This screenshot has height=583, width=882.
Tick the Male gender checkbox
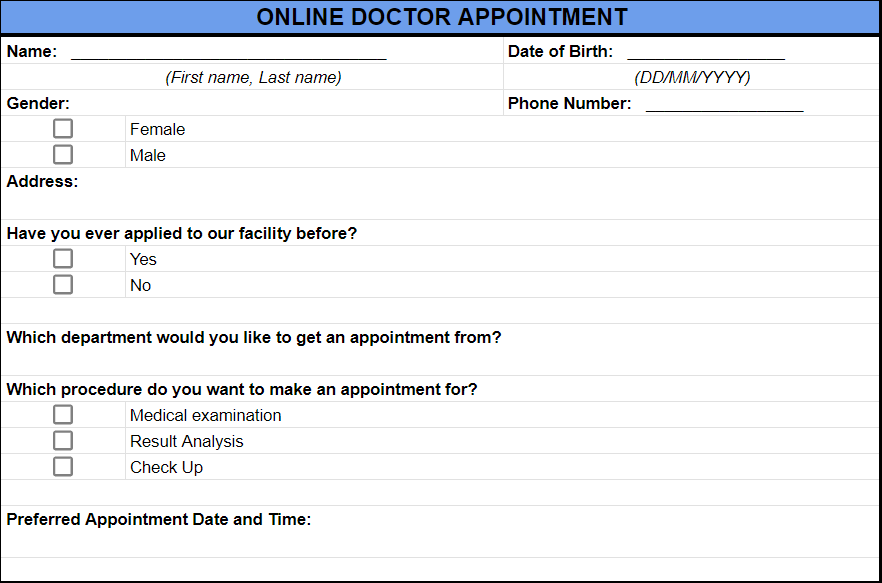[x=63, y=155]
